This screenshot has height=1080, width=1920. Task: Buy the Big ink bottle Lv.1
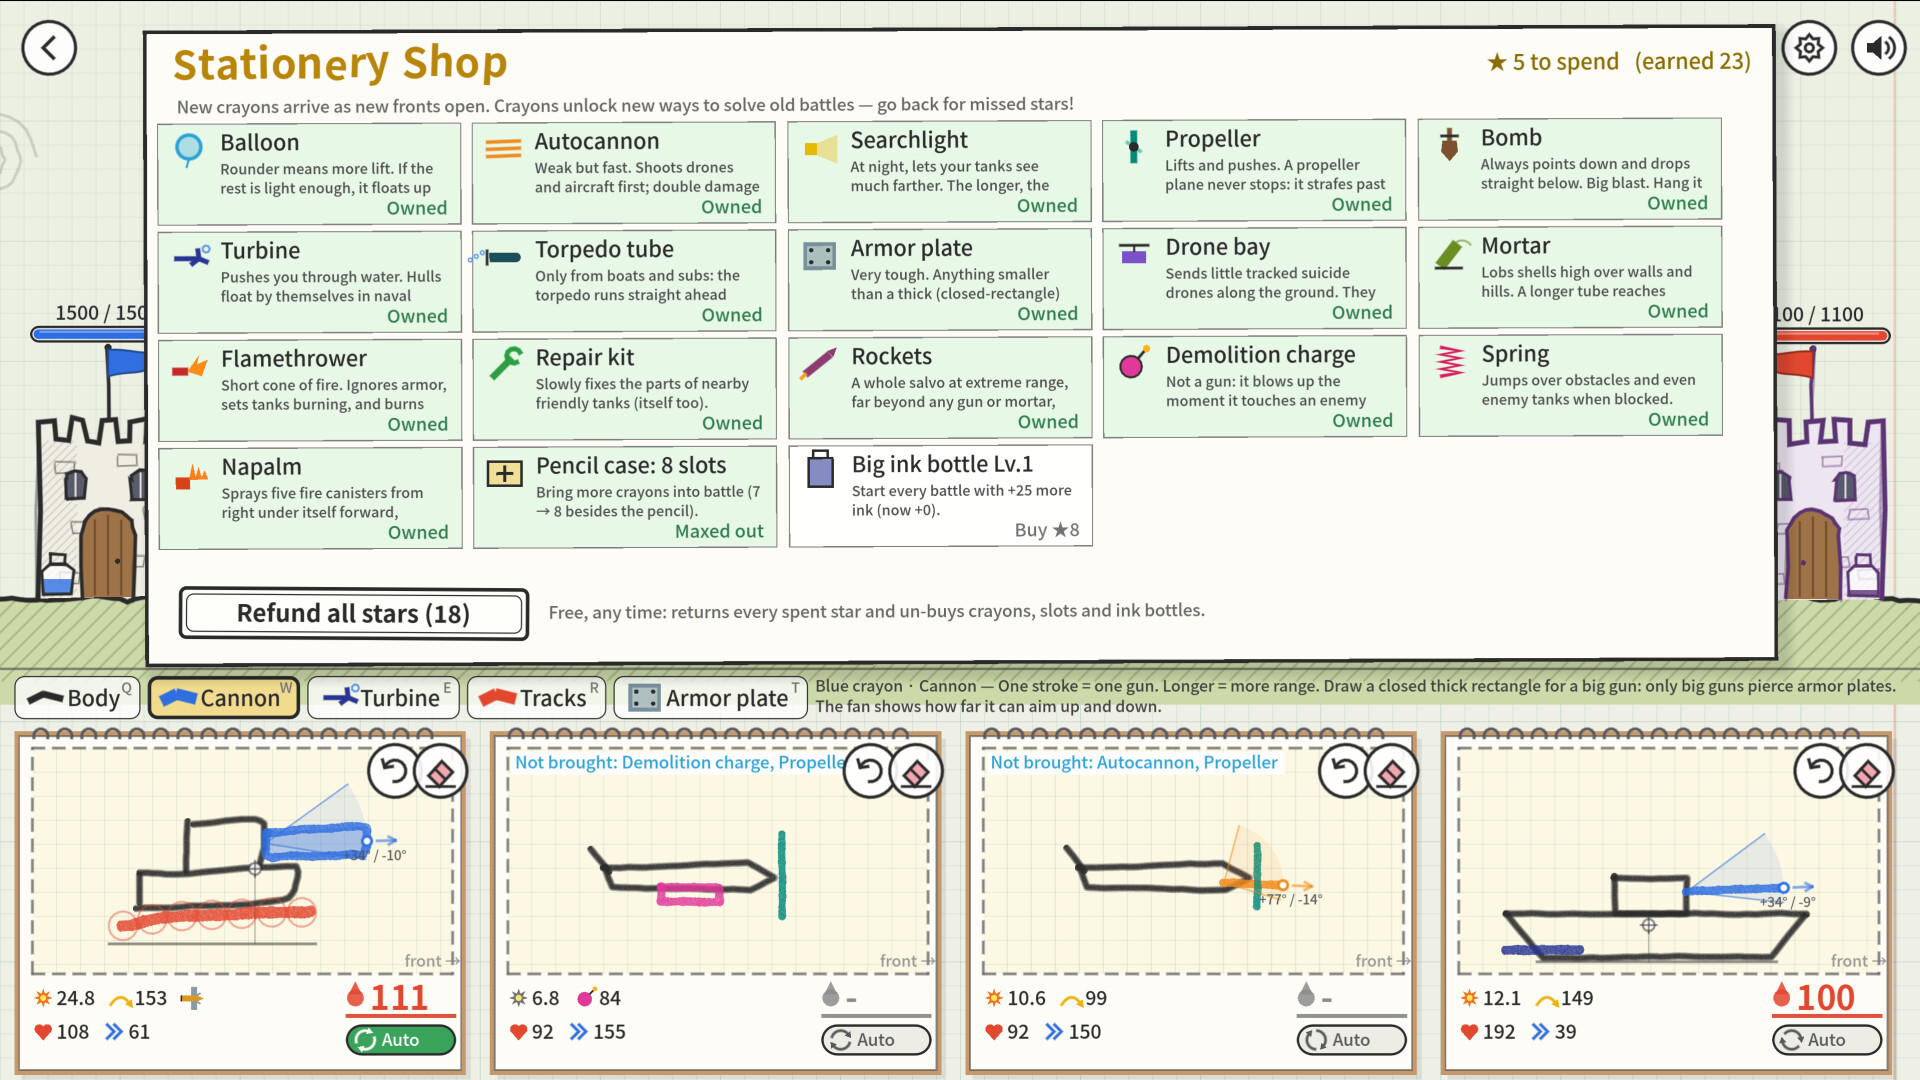pos(941,496)
